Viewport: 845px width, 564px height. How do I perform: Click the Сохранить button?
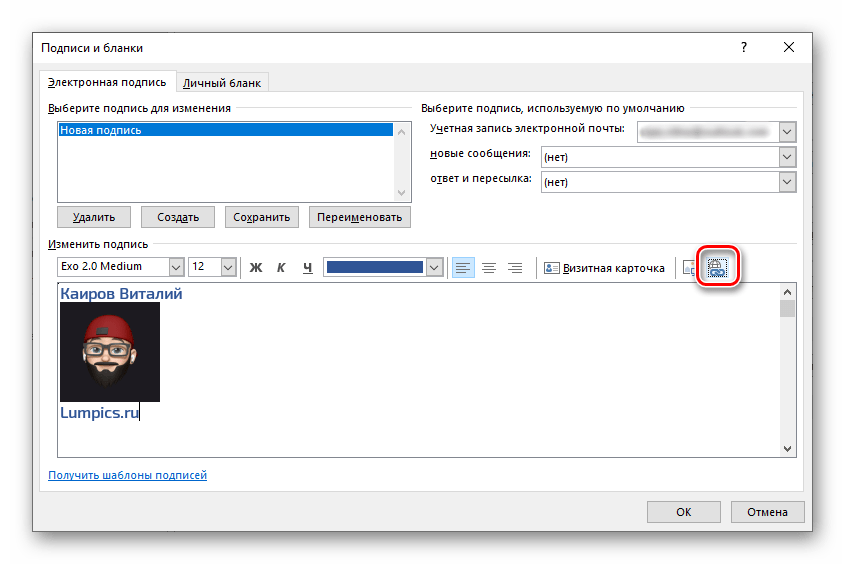point(261,217)
